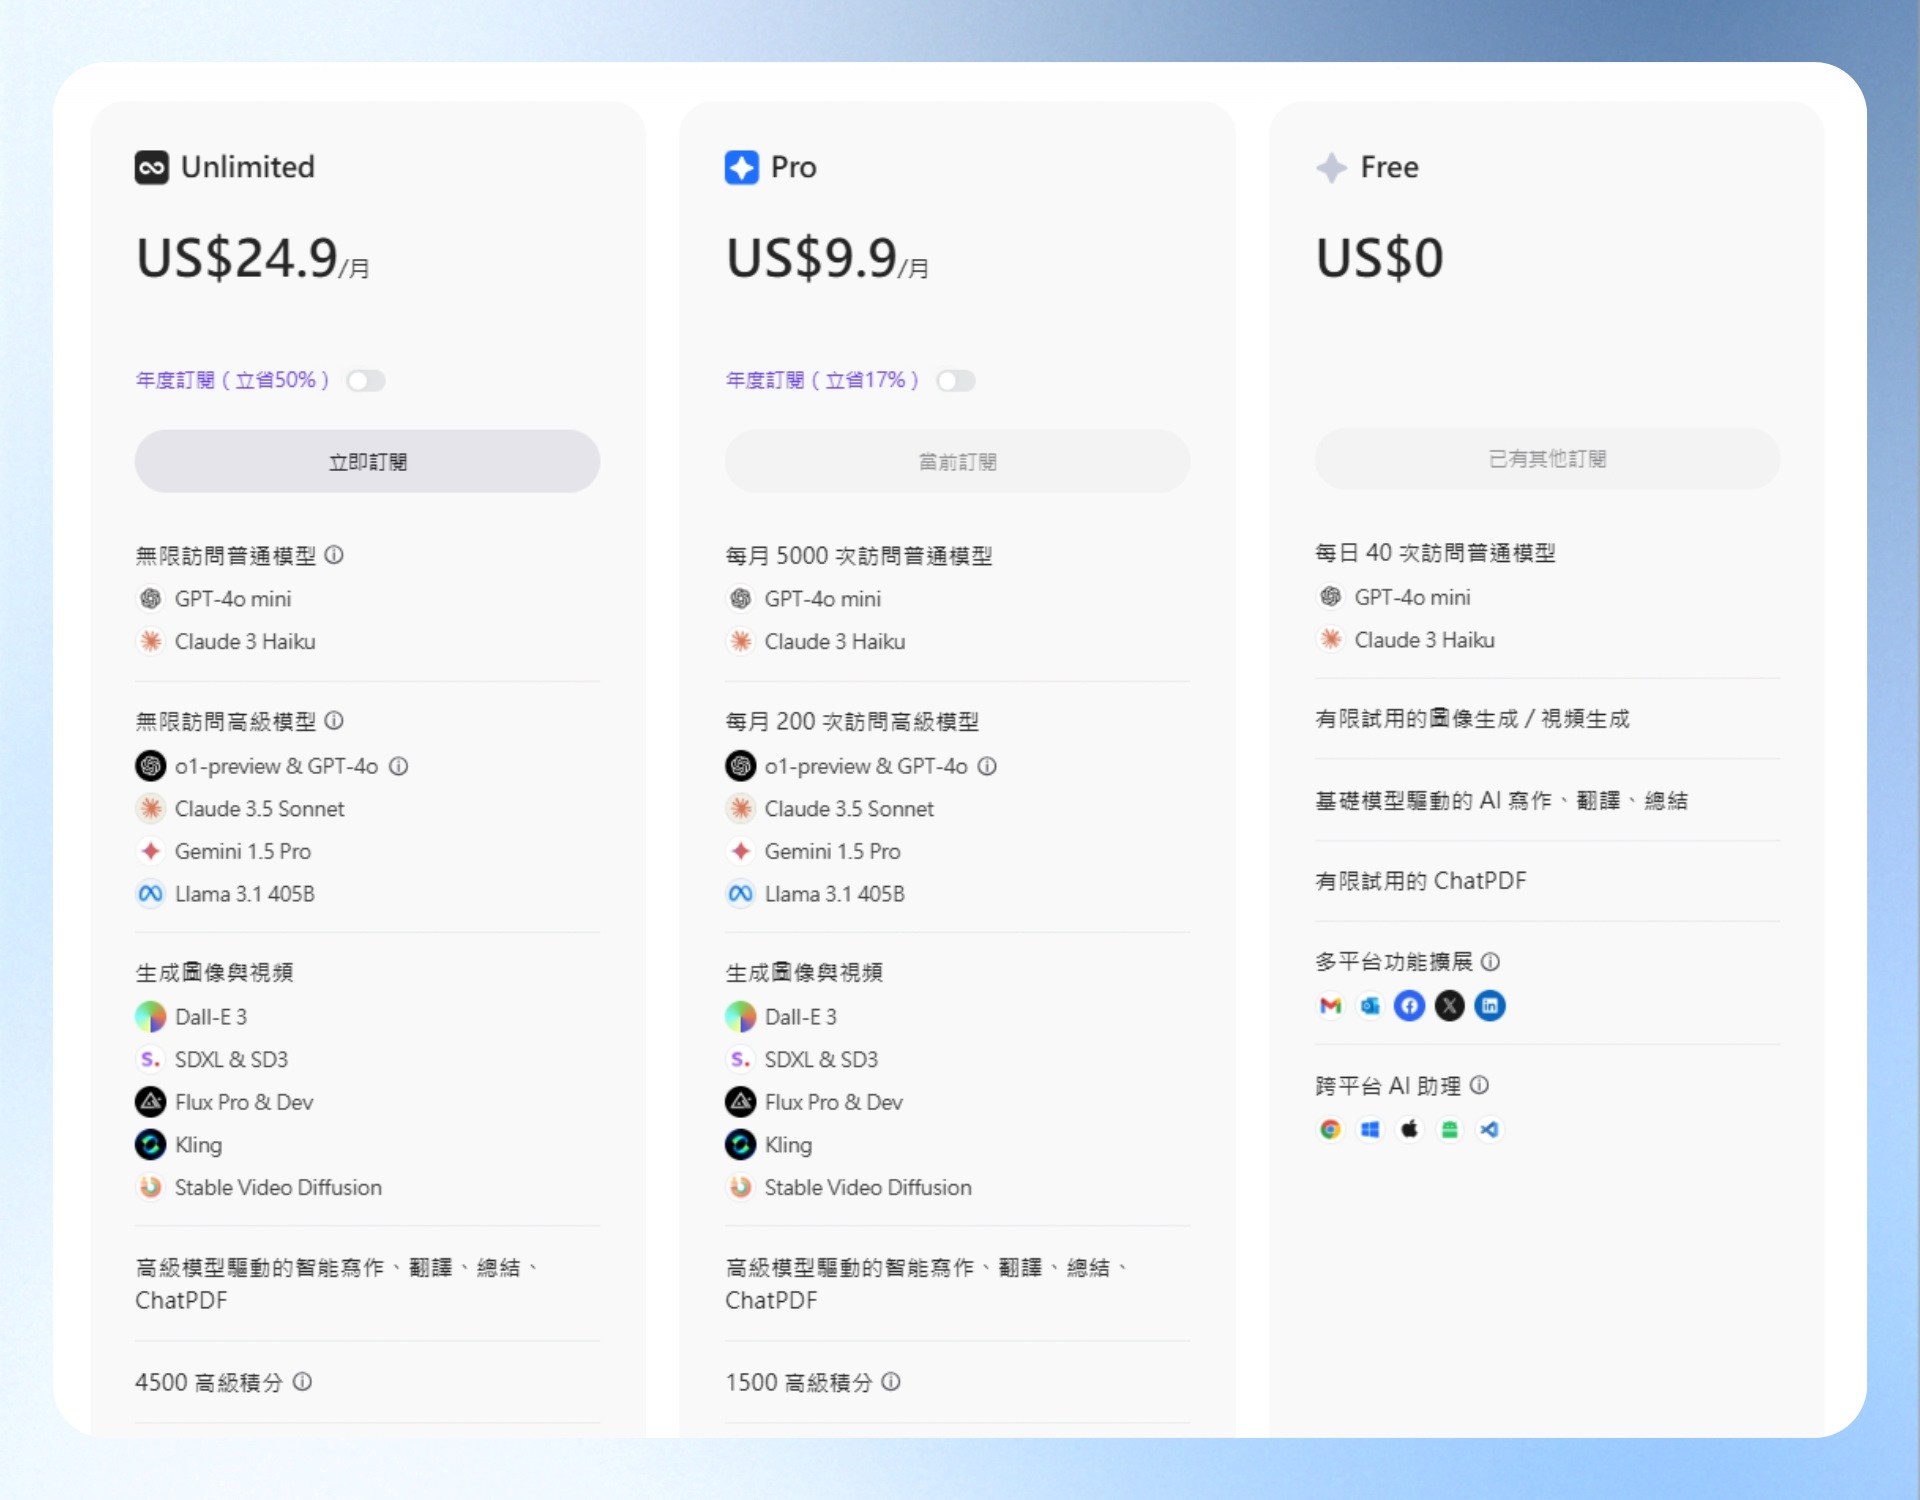
Task: Click the Gmail icon under 多平台功能擴展
Action: (1330, 1005)
